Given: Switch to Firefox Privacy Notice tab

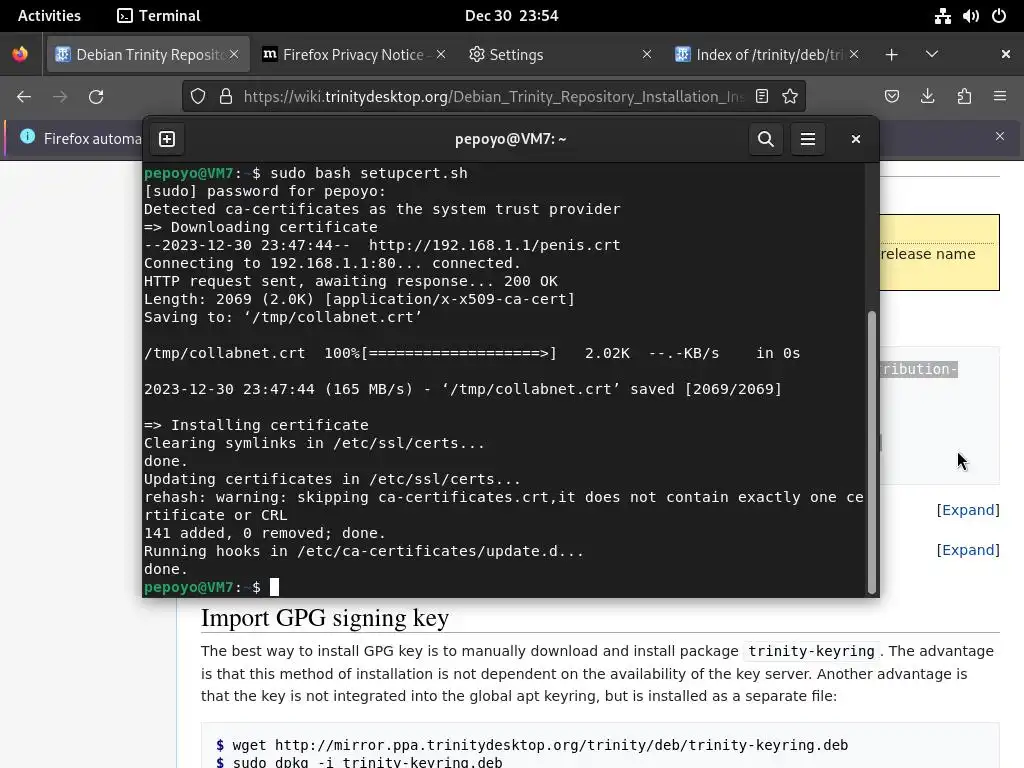Looking at the screenshot, I should click(x=353, y=55).
